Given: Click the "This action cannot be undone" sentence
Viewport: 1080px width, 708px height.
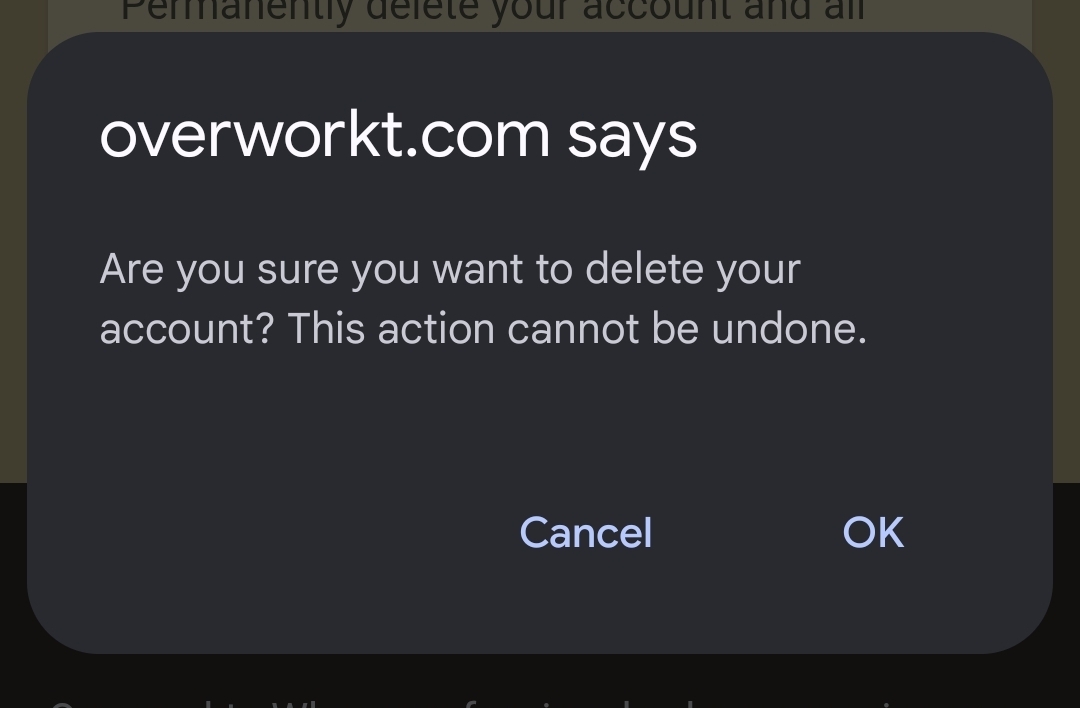Looking at the screenshot, I should [x=577, y=329].
